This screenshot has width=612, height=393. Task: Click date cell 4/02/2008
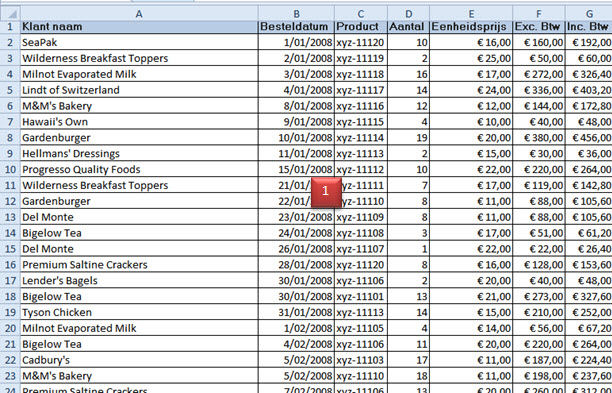[296, 344]
